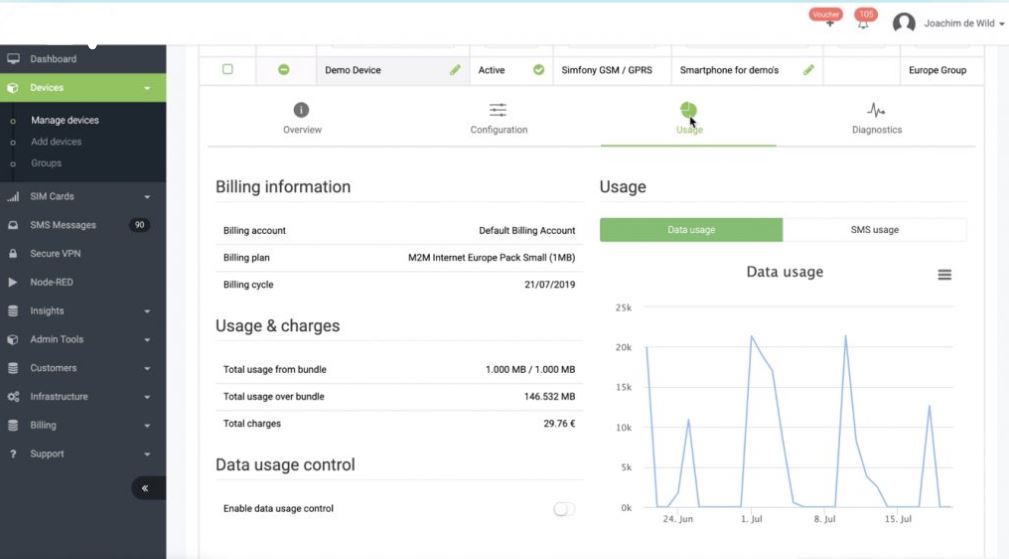Click the Billing cycle 21/07/2019 value
The width and height of the screenshot is (1009, 559).
pos(550,284)
